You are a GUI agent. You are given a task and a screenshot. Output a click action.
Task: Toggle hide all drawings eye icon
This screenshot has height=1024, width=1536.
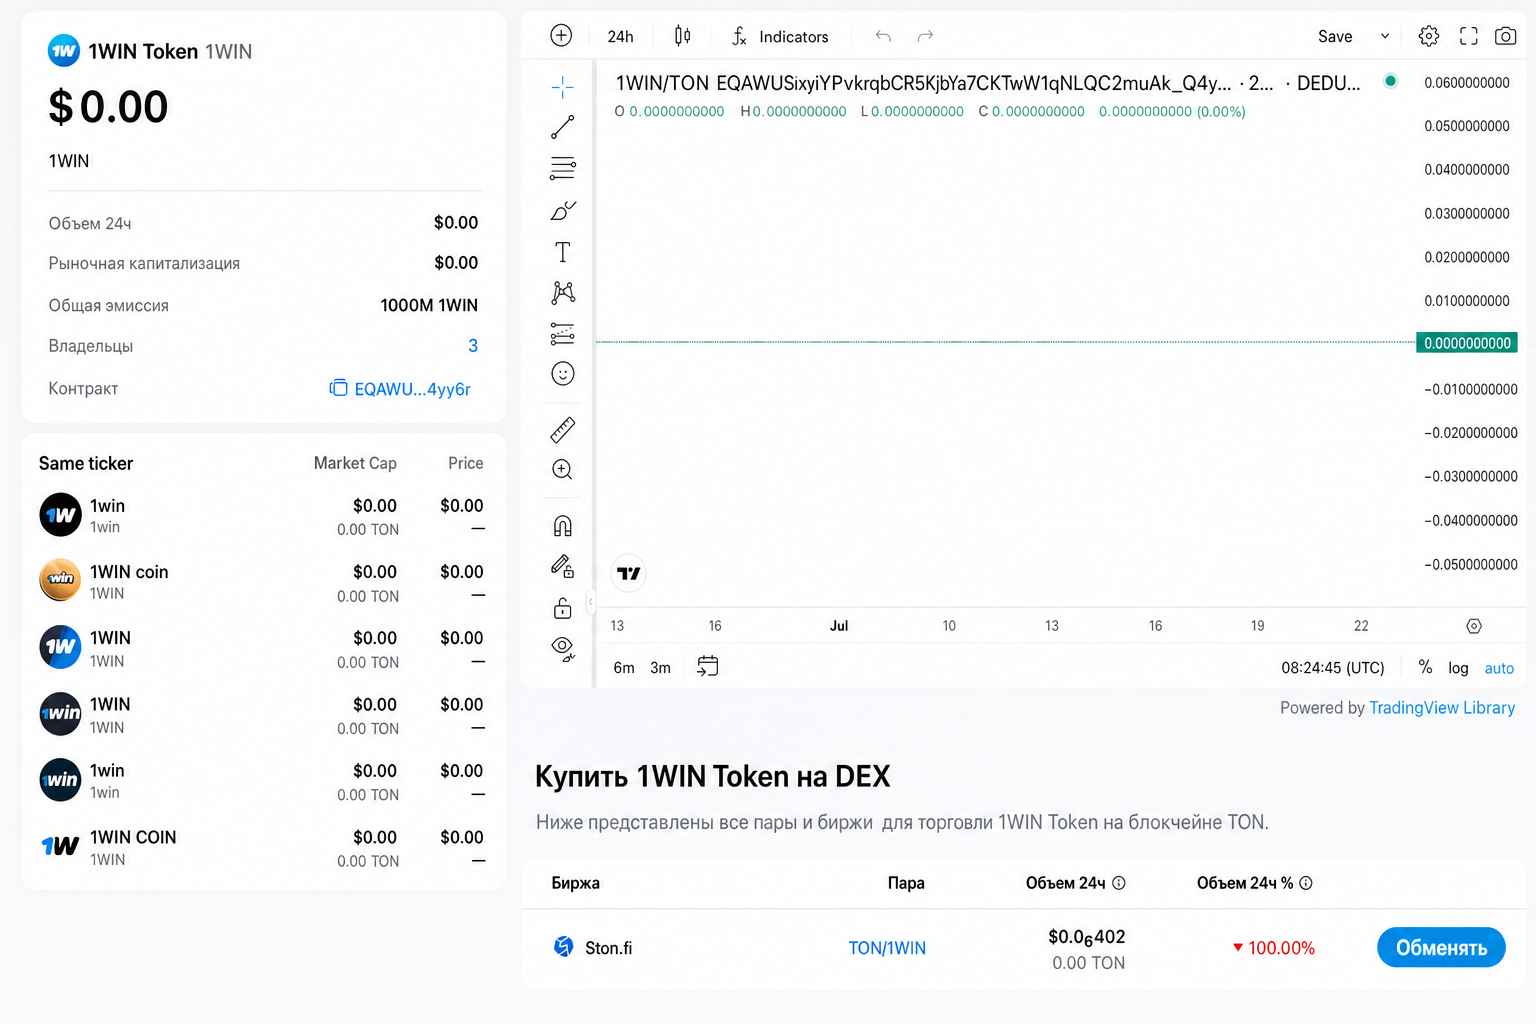pyautogui.click(x=563, y=649)
